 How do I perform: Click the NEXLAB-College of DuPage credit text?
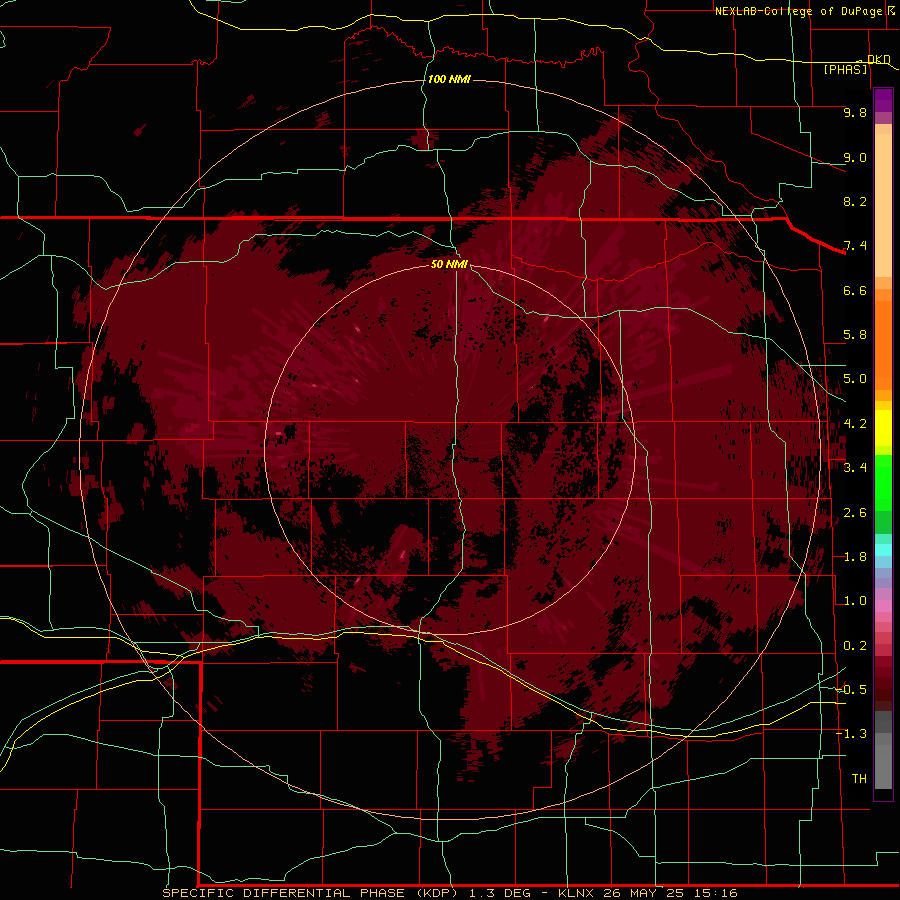click(x=798, y=11)
